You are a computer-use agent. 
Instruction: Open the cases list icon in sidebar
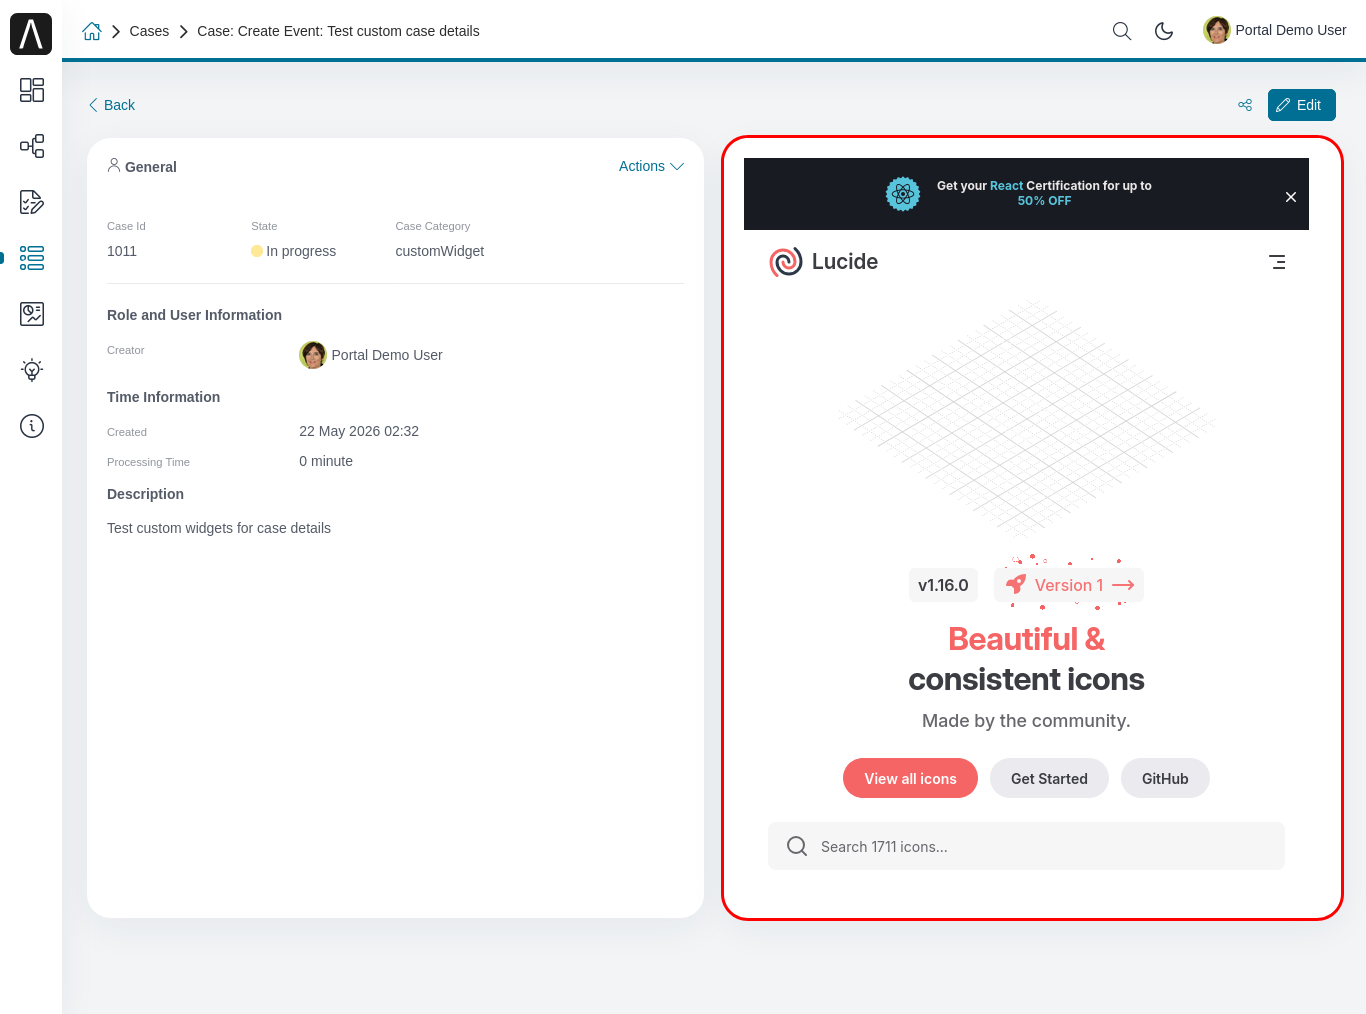tap(32, 258)
